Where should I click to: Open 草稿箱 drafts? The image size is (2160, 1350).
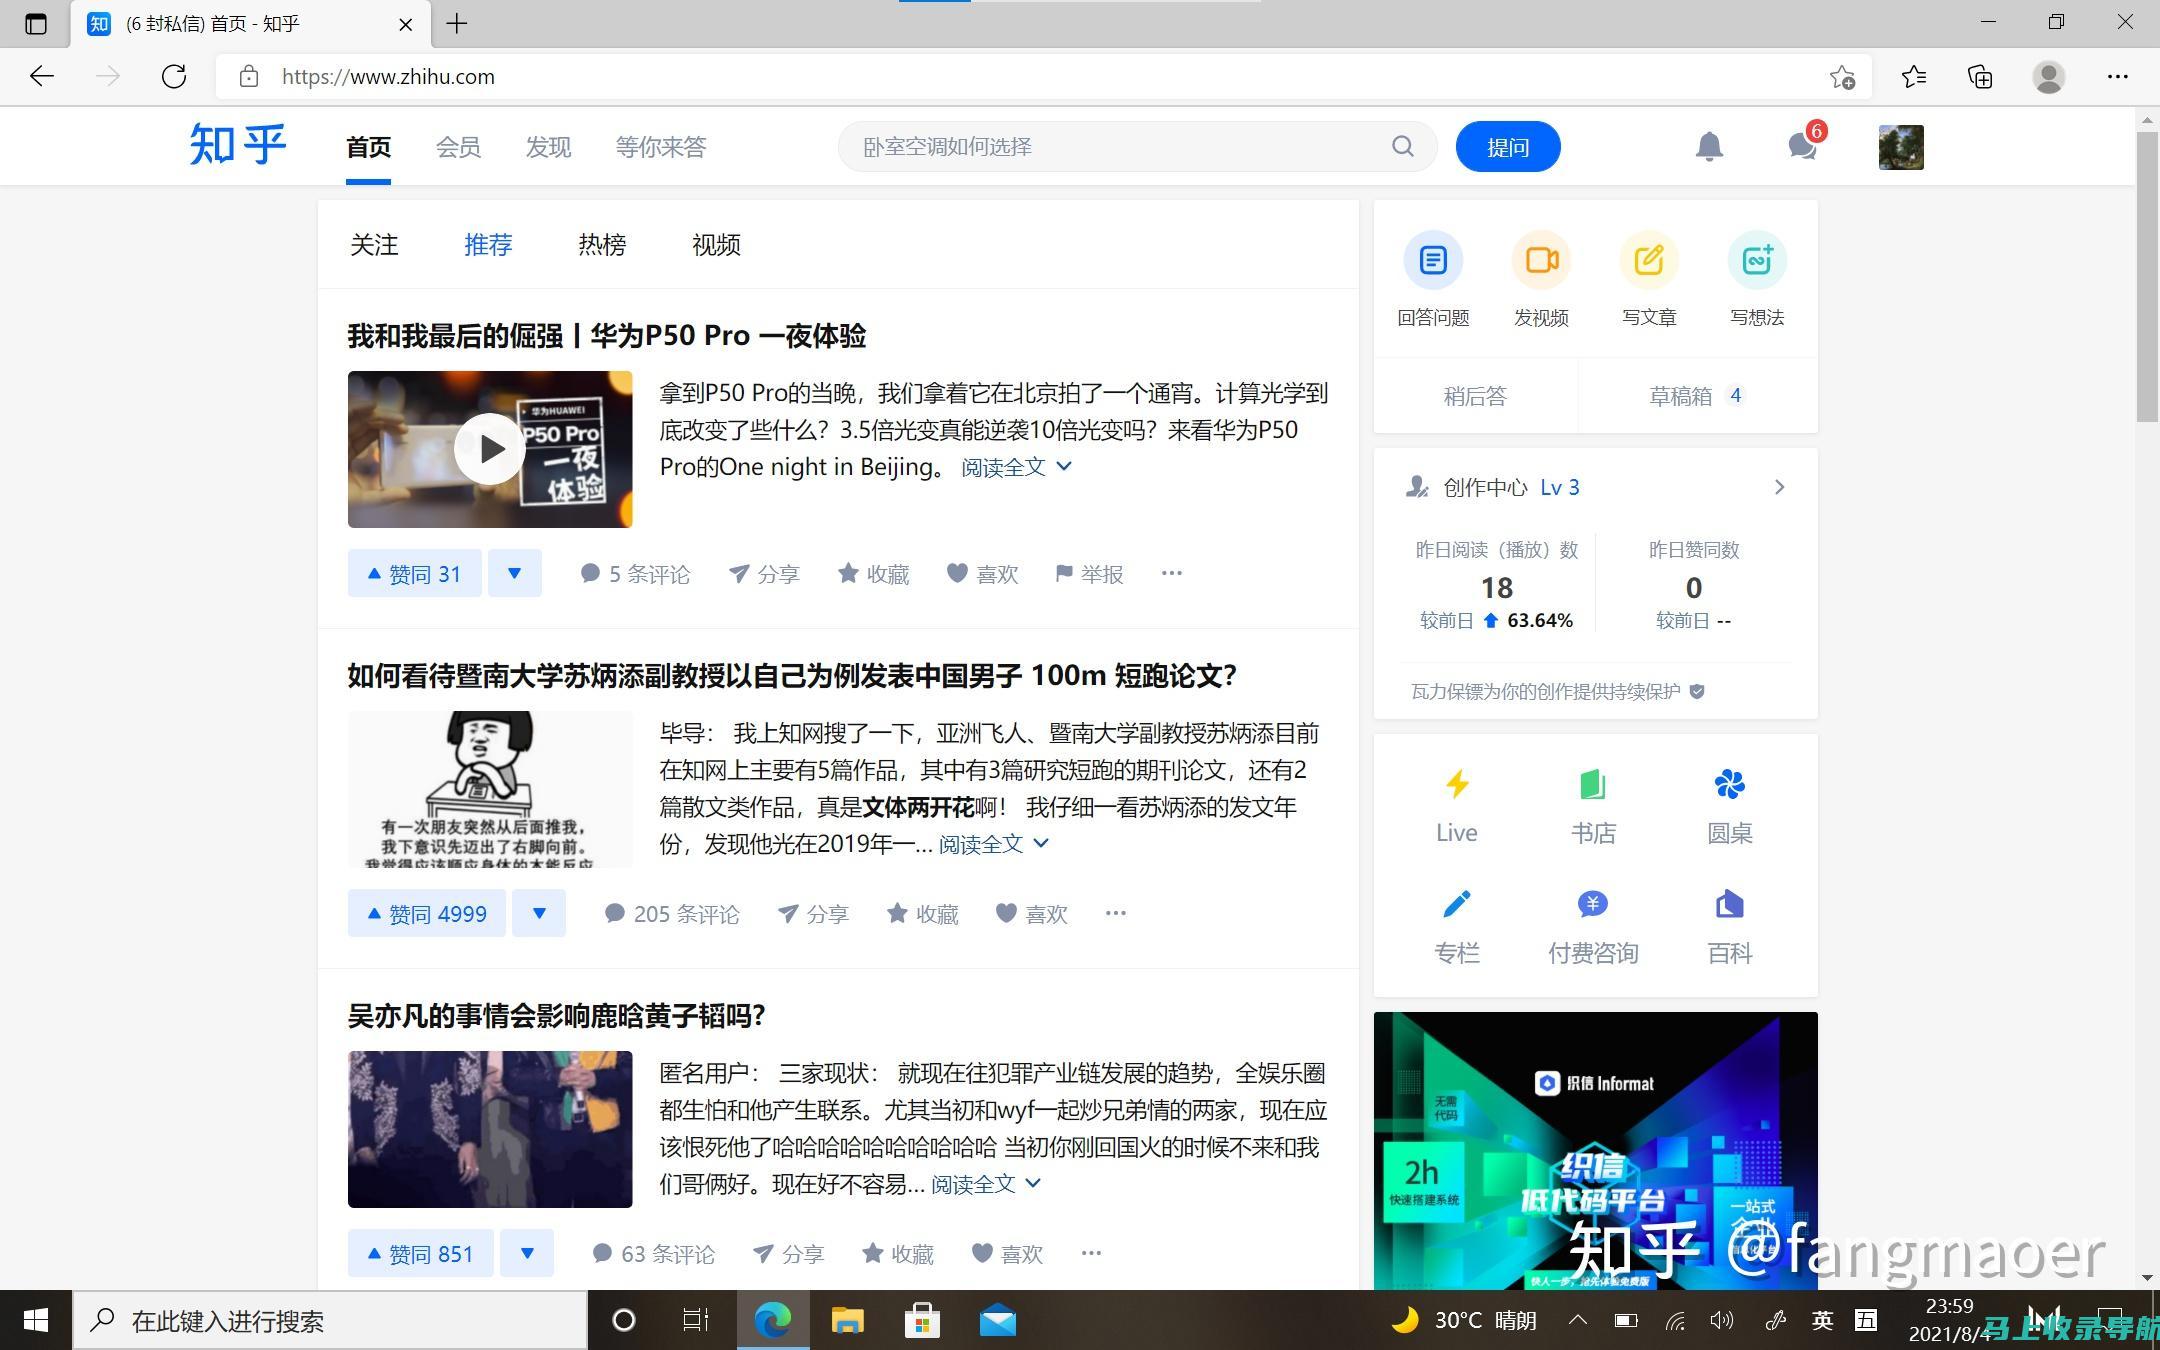tap(1697, 396)
